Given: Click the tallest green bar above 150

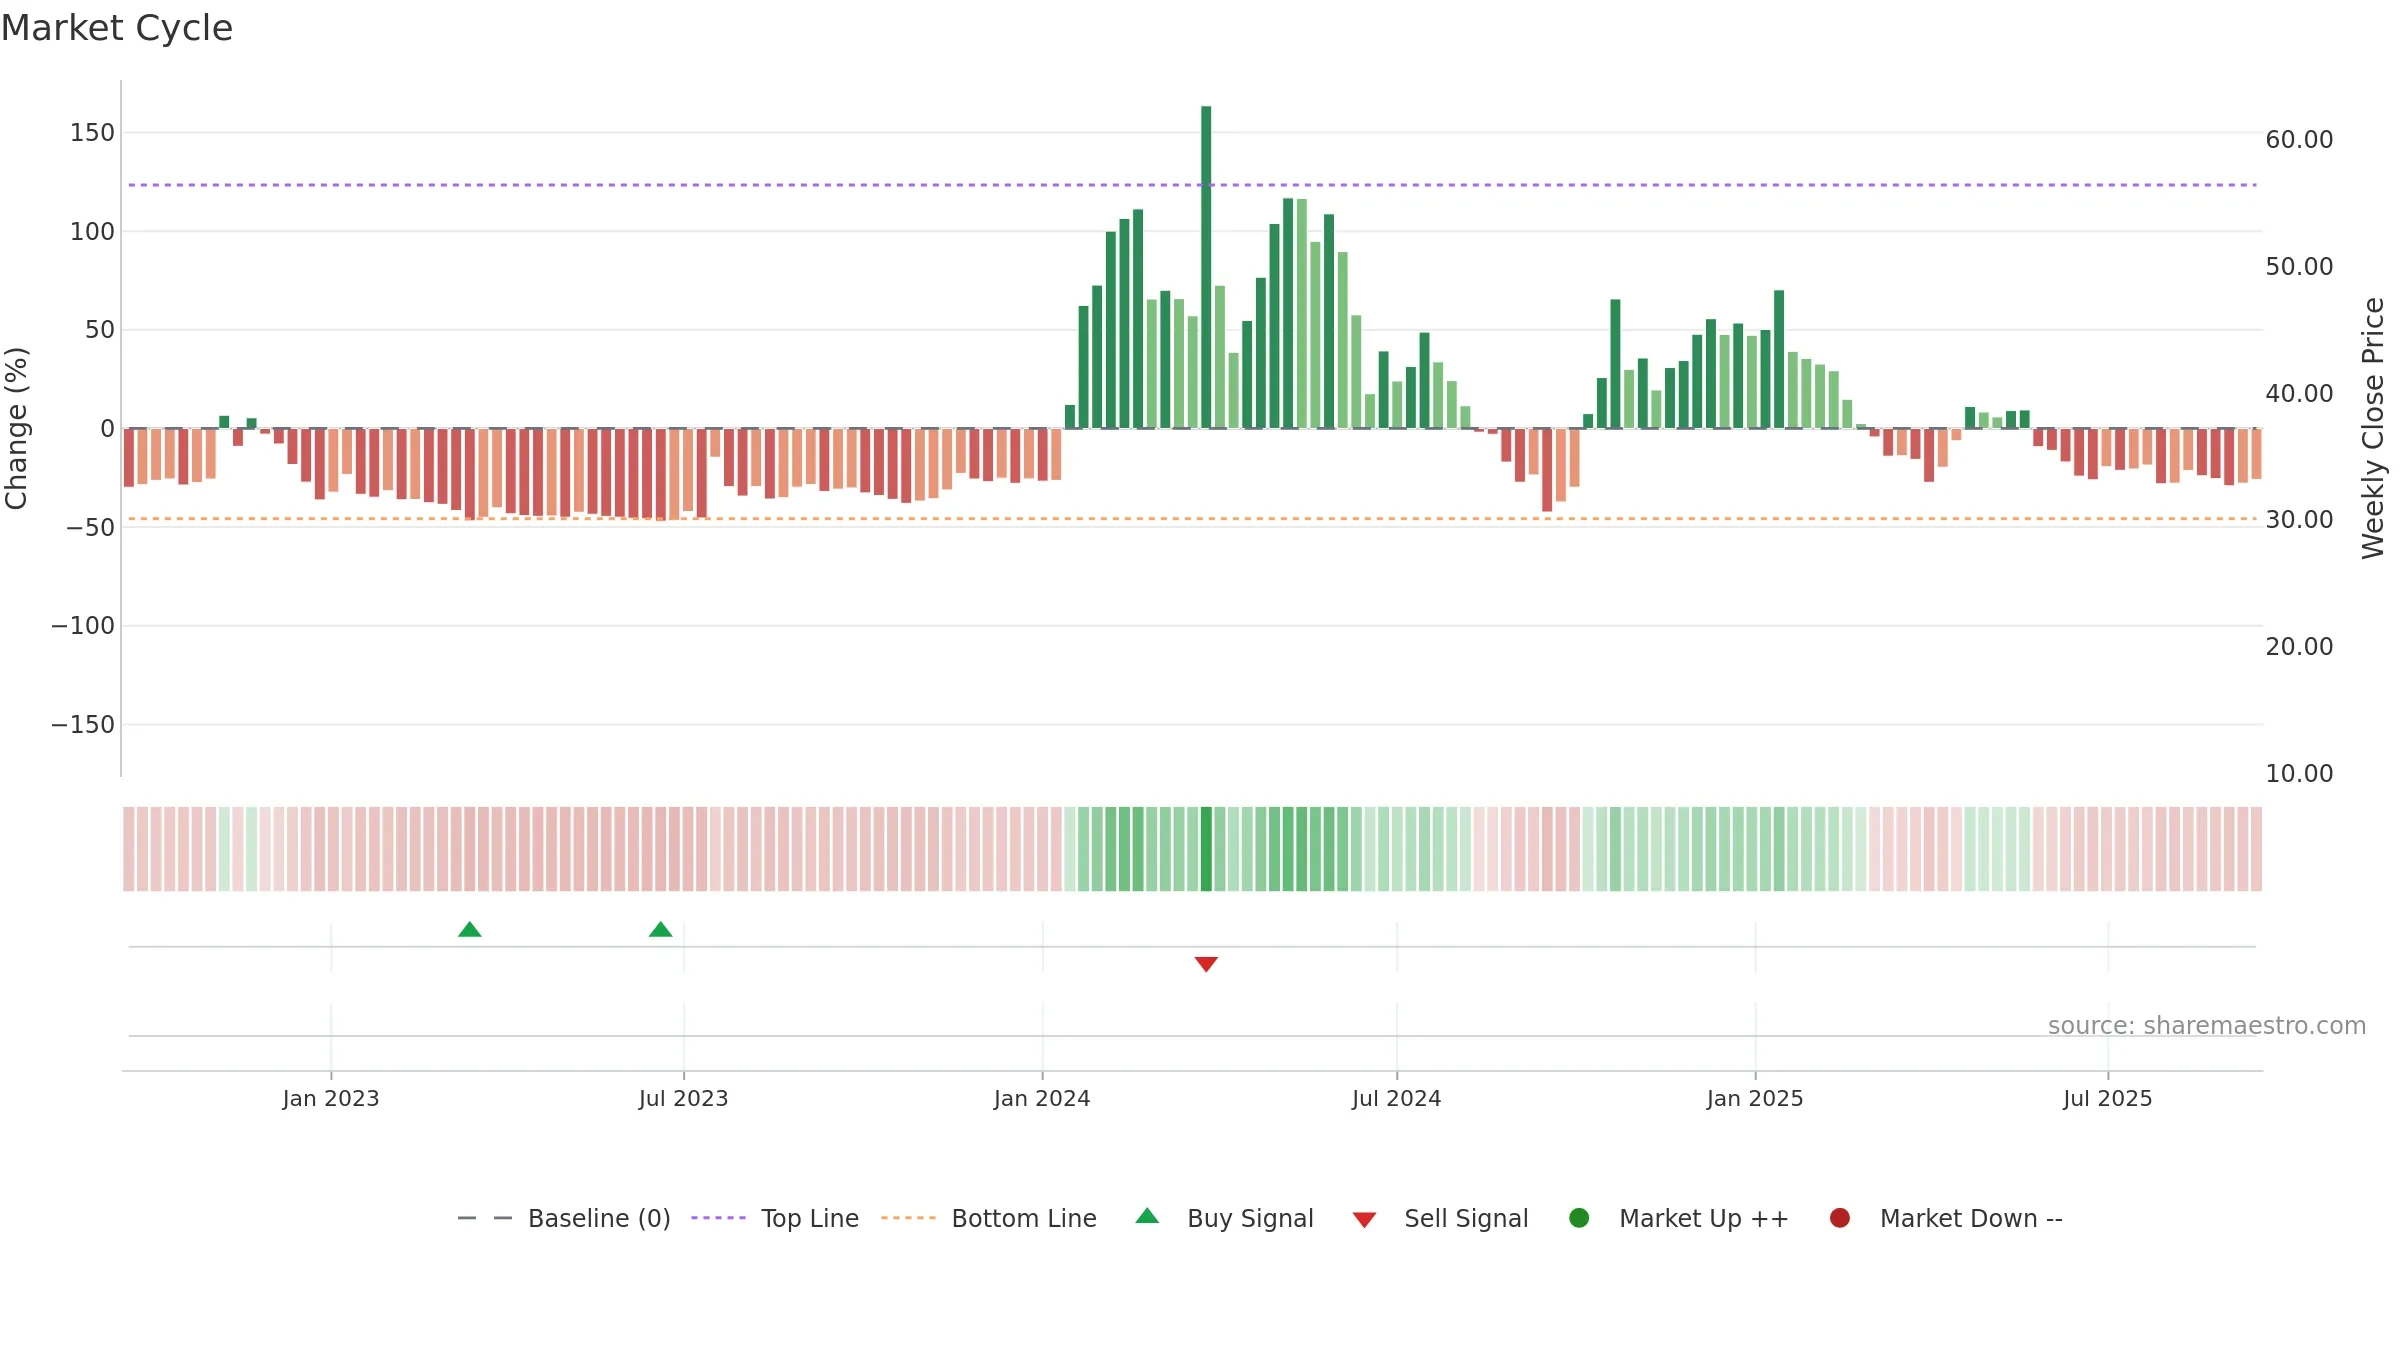Looking at the screenshot, I should pos(1206,267).
